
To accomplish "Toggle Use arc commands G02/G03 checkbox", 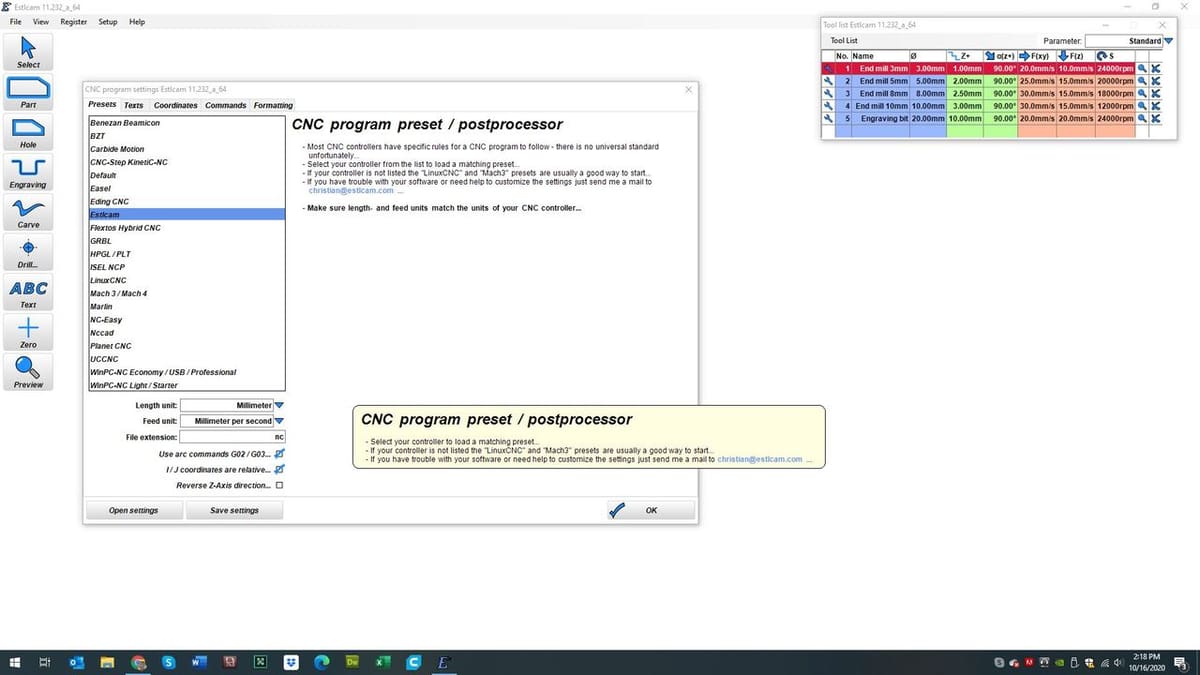I will pos(279,454).
